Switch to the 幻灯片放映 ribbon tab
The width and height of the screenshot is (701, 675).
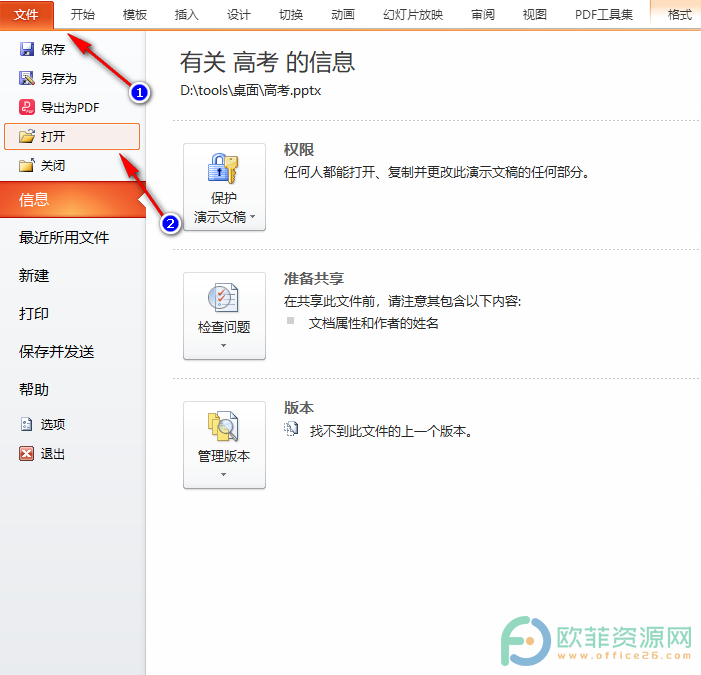click(x=413, y=15)
